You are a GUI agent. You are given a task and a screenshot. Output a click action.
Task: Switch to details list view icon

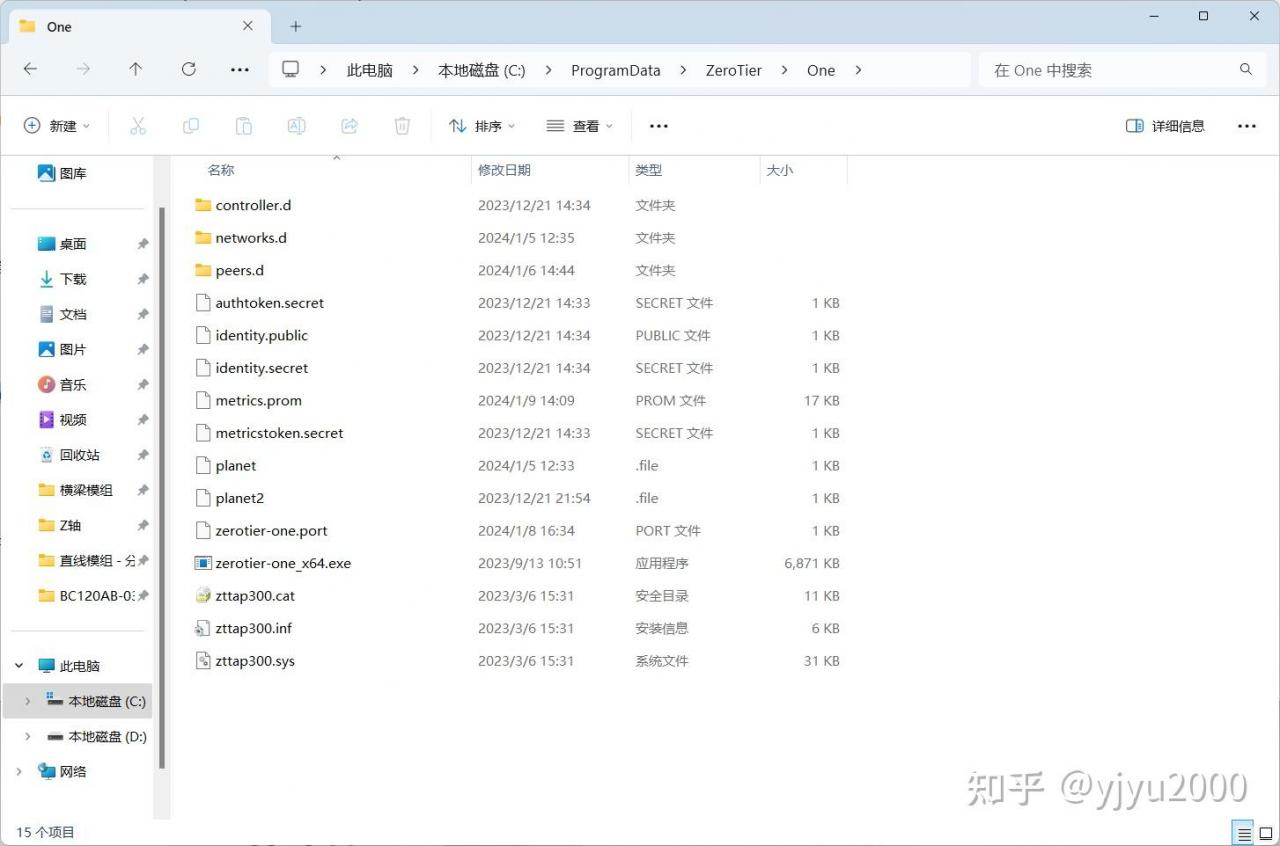click(1243, 833)
